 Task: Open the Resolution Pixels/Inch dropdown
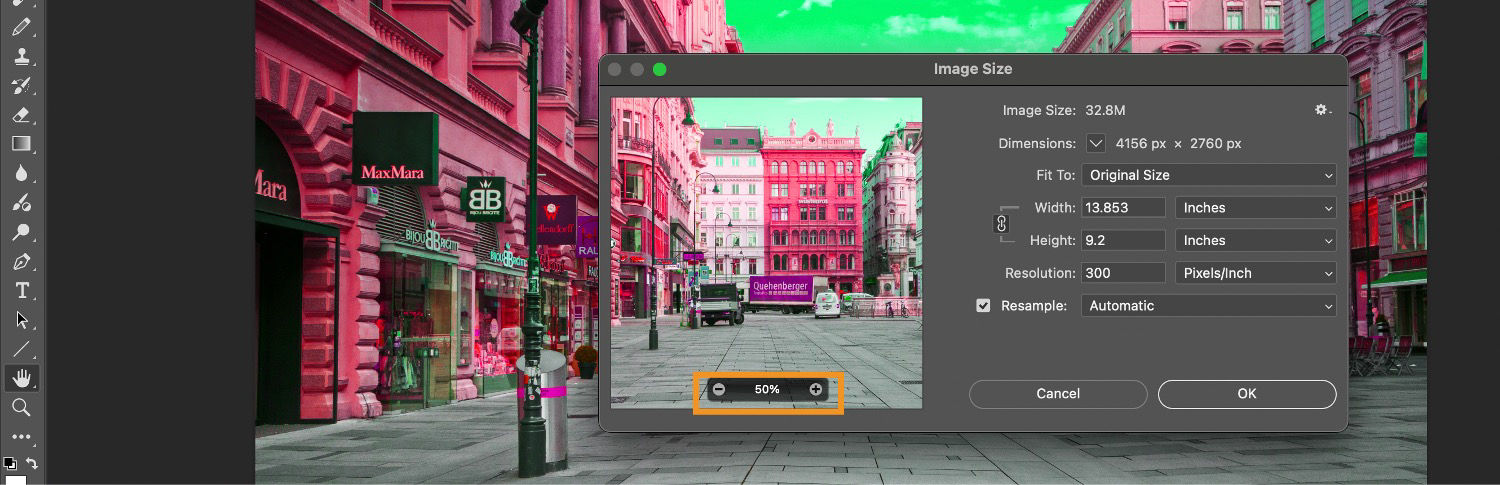(x=1256, y=273)
